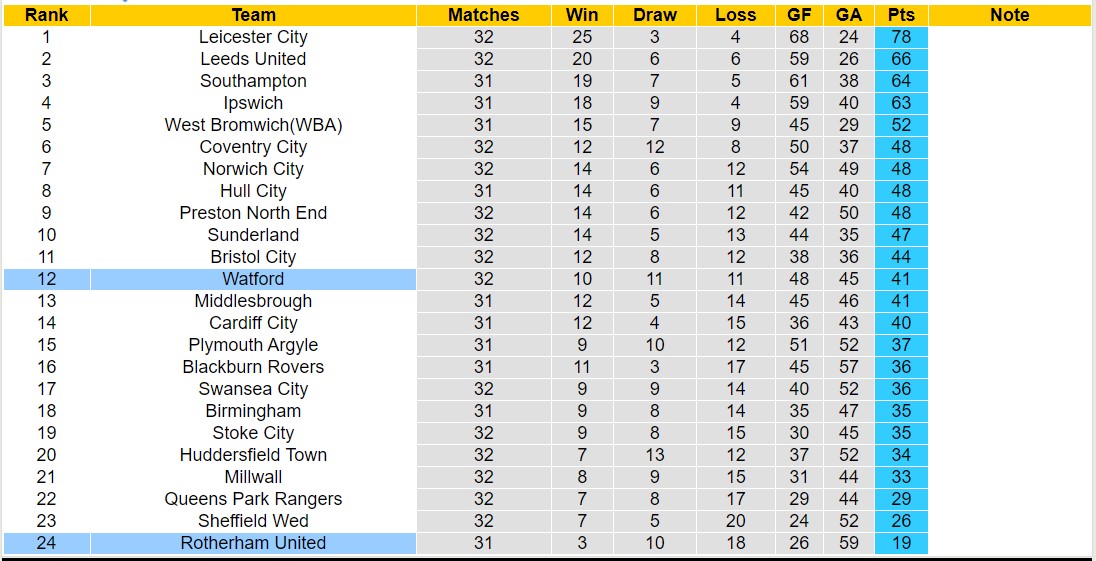Select Queens Park Rangers team name

[x=253, y=499]
